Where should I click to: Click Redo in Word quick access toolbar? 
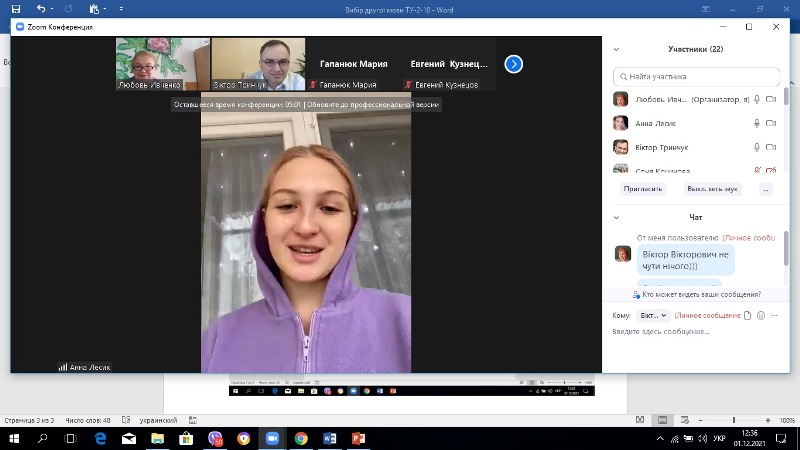68,9
